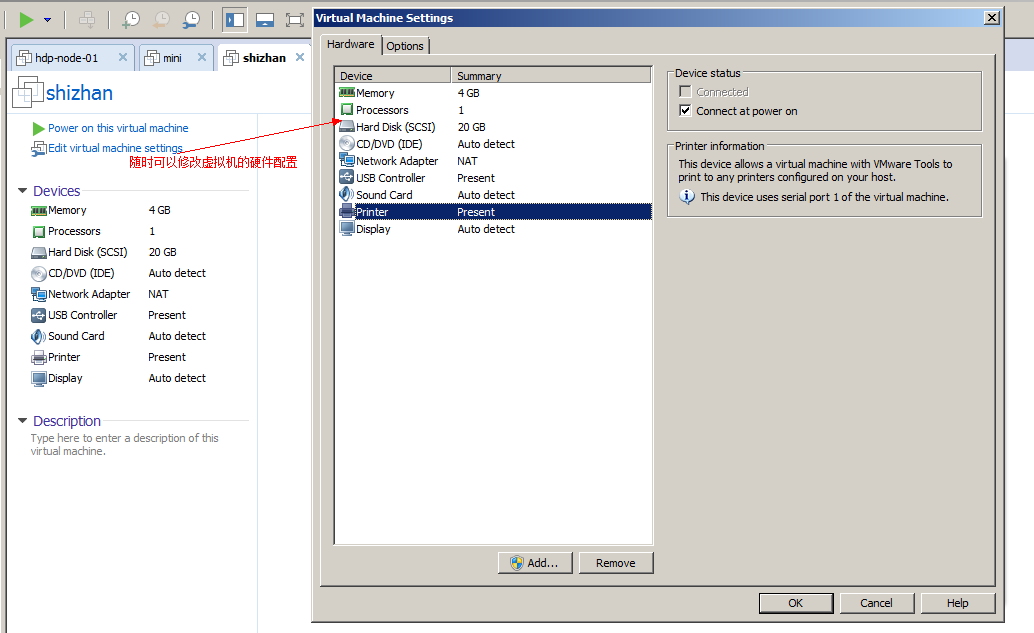Click the thumbnail bar toolbar icon
This screenshot has height=633, width=1034.
point(265,20)
